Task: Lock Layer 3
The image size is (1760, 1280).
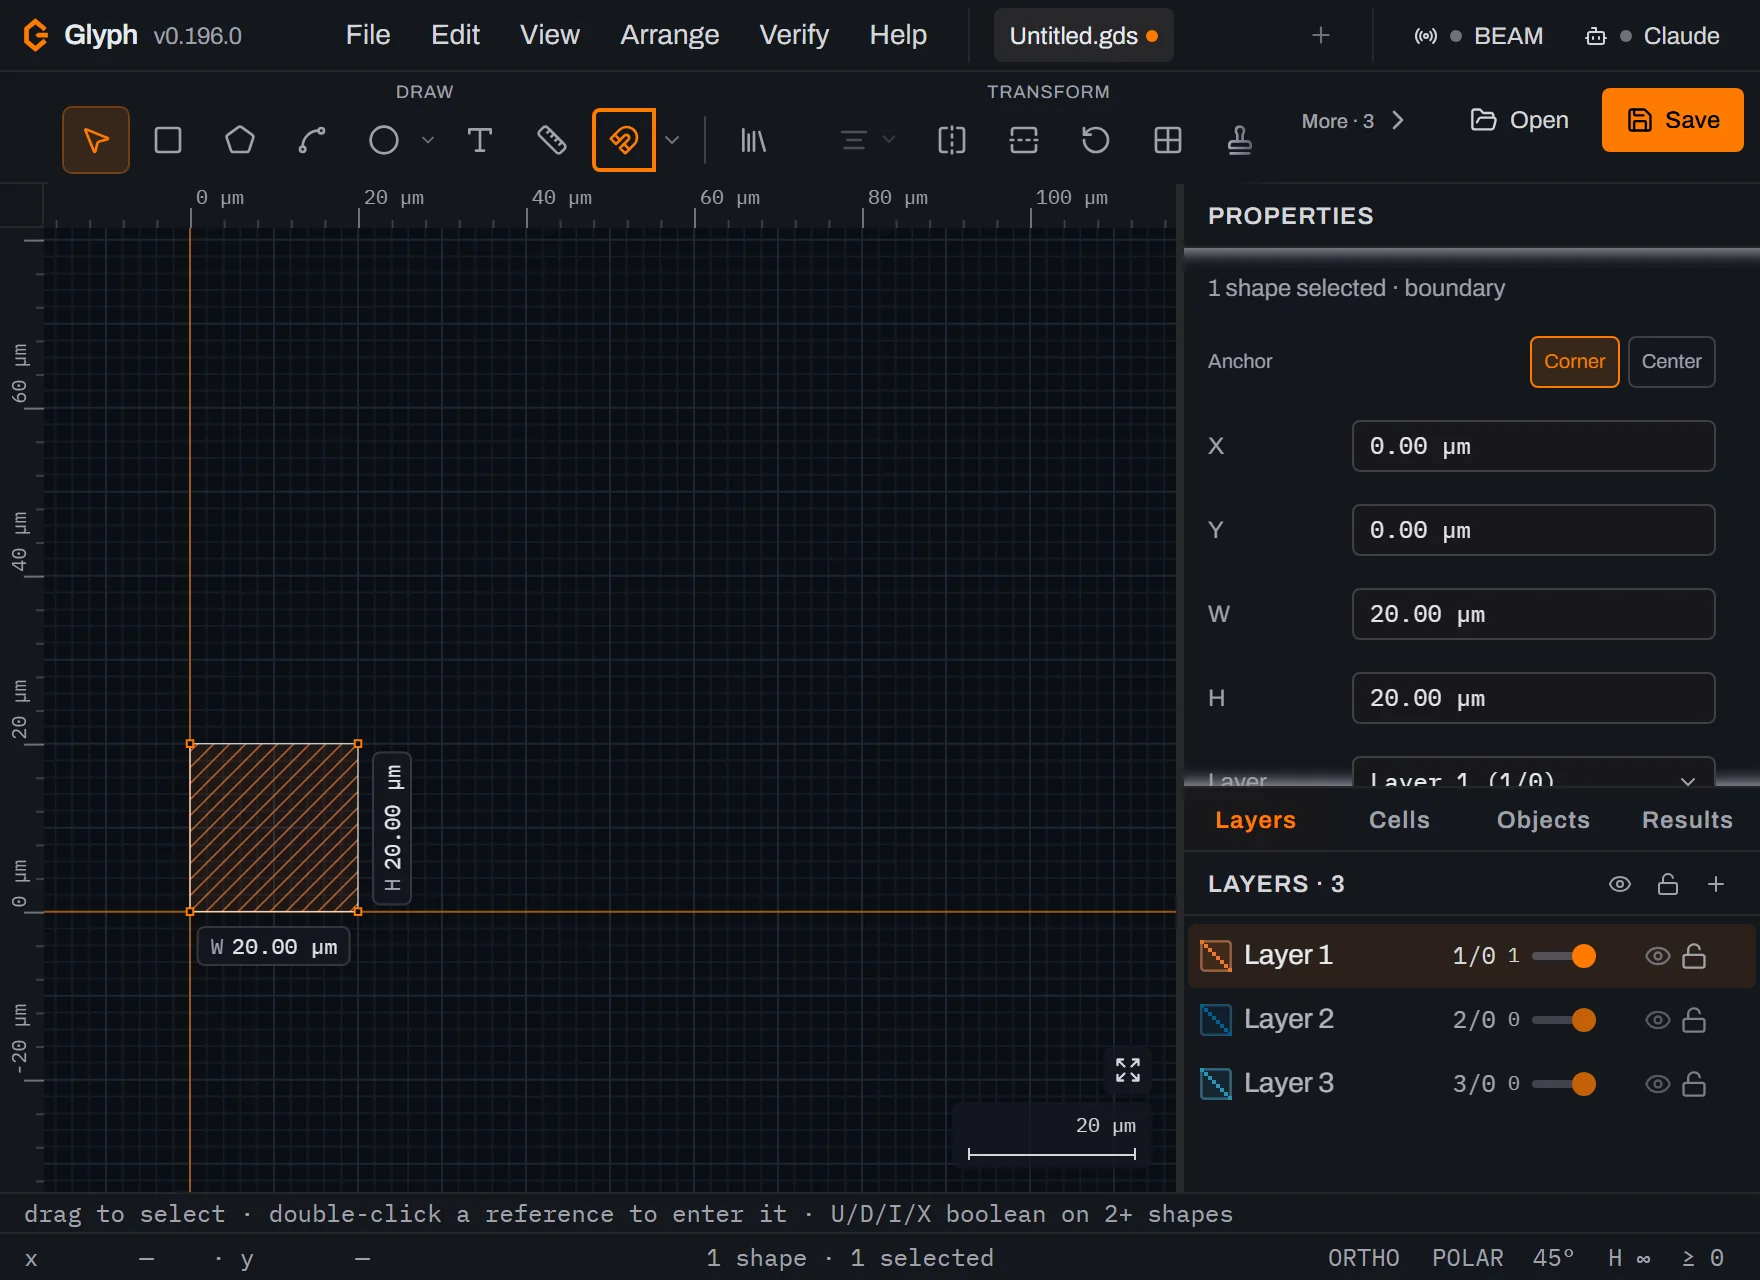Action: tap(1694, 1084)
